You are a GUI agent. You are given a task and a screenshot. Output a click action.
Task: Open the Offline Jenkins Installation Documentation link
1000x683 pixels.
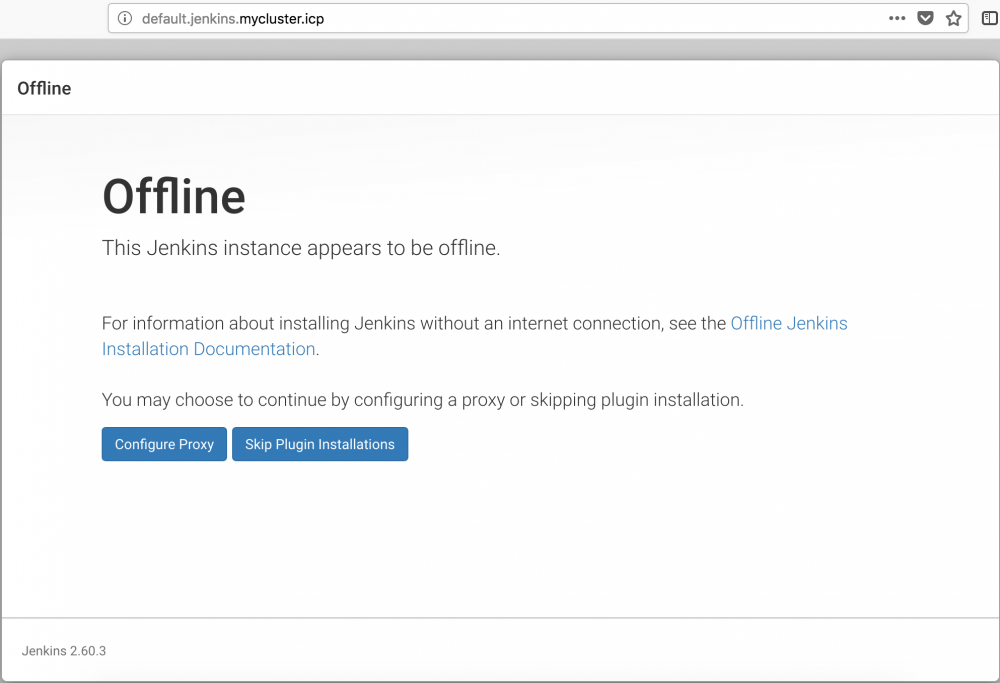tap(788, 323)
